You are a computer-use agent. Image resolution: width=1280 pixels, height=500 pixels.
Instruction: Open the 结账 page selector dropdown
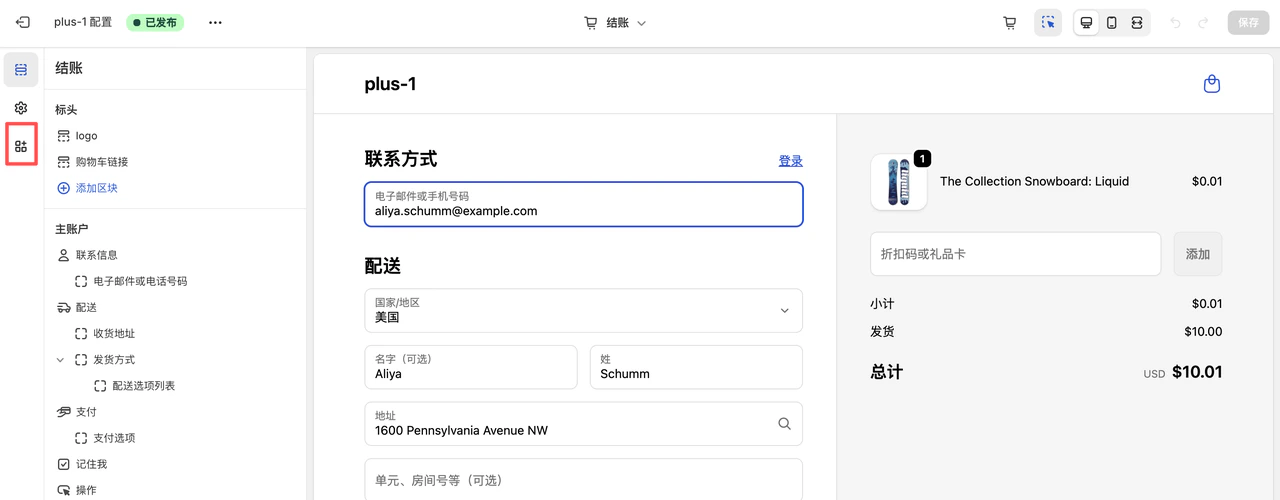pyautogui.click(x=616, y=22)
